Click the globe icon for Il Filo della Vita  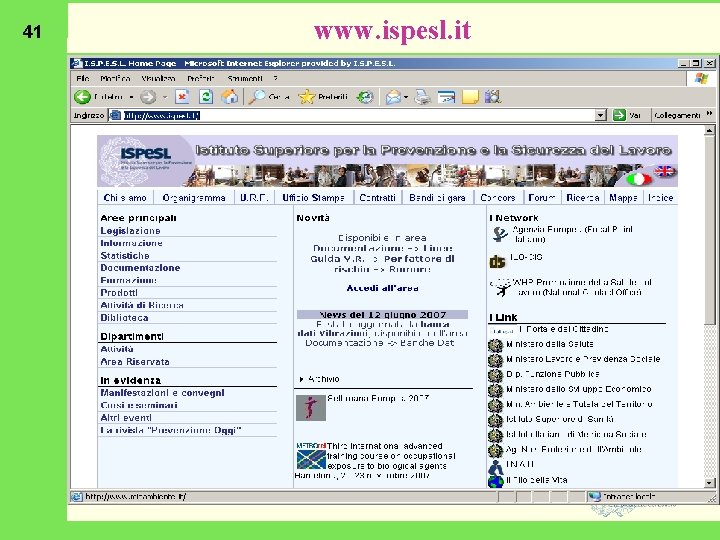[x=495, y=482]
